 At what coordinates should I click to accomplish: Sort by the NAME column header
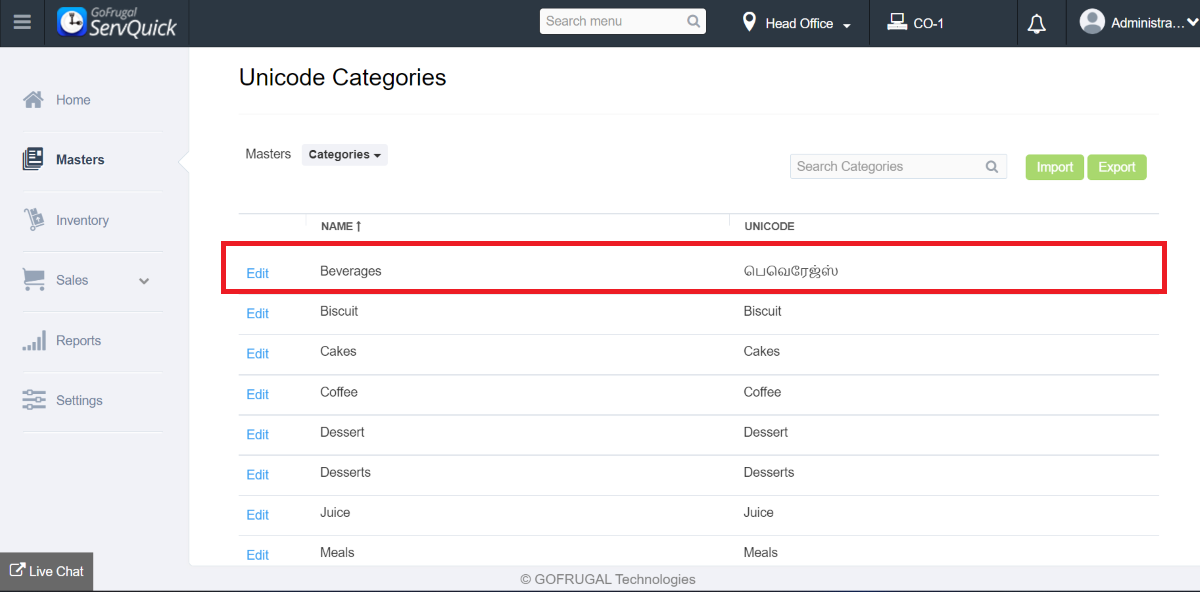click(340, 227)
